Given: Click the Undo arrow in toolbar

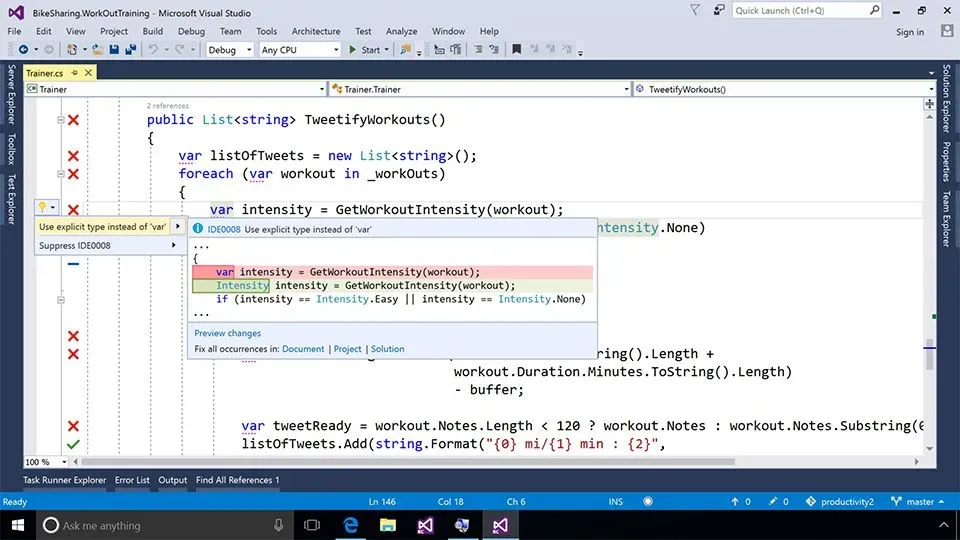Looking at the screenshot, I should point(153,50).
